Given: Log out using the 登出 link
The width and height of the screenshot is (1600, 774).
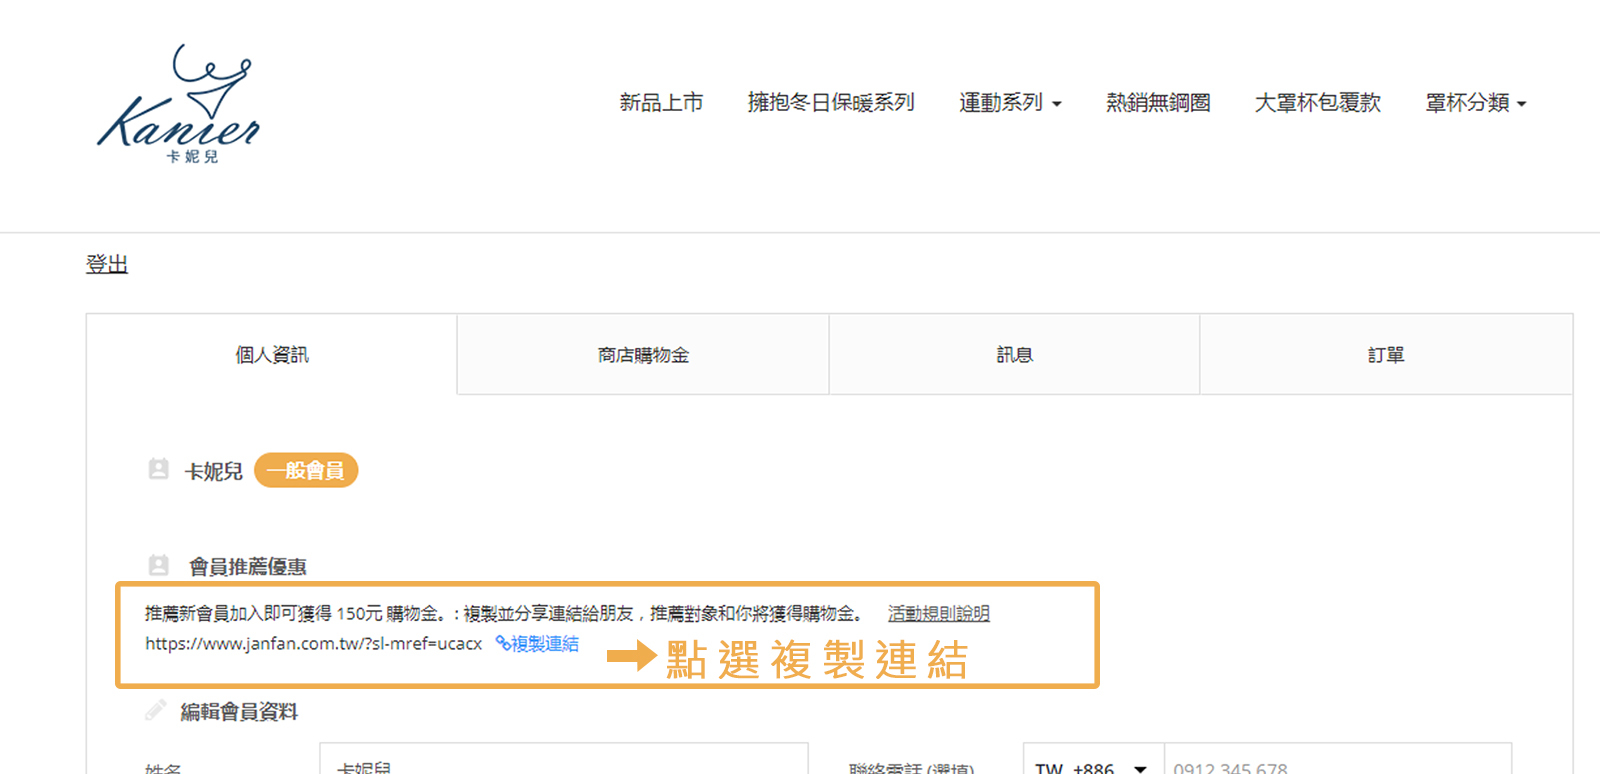Looking at the screenshot, I should pyautogui.click(x=107, y=264).
